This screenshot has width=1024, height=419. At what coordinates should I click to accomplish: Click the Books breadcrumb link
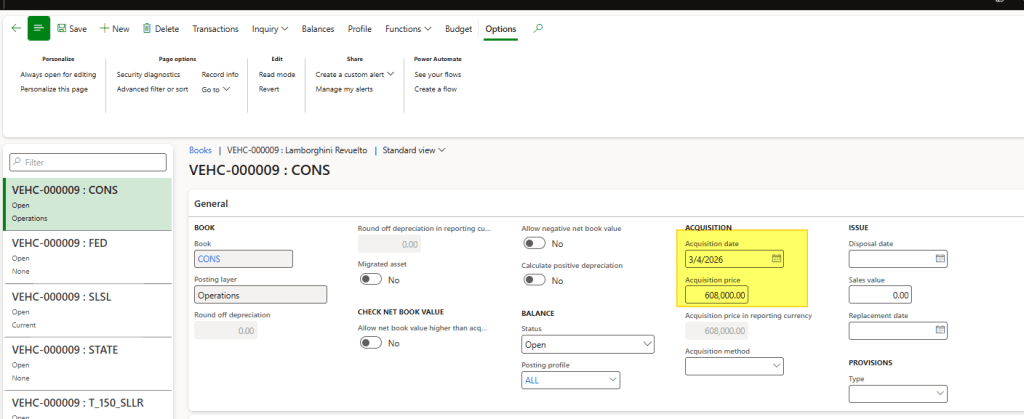point(200,150)
